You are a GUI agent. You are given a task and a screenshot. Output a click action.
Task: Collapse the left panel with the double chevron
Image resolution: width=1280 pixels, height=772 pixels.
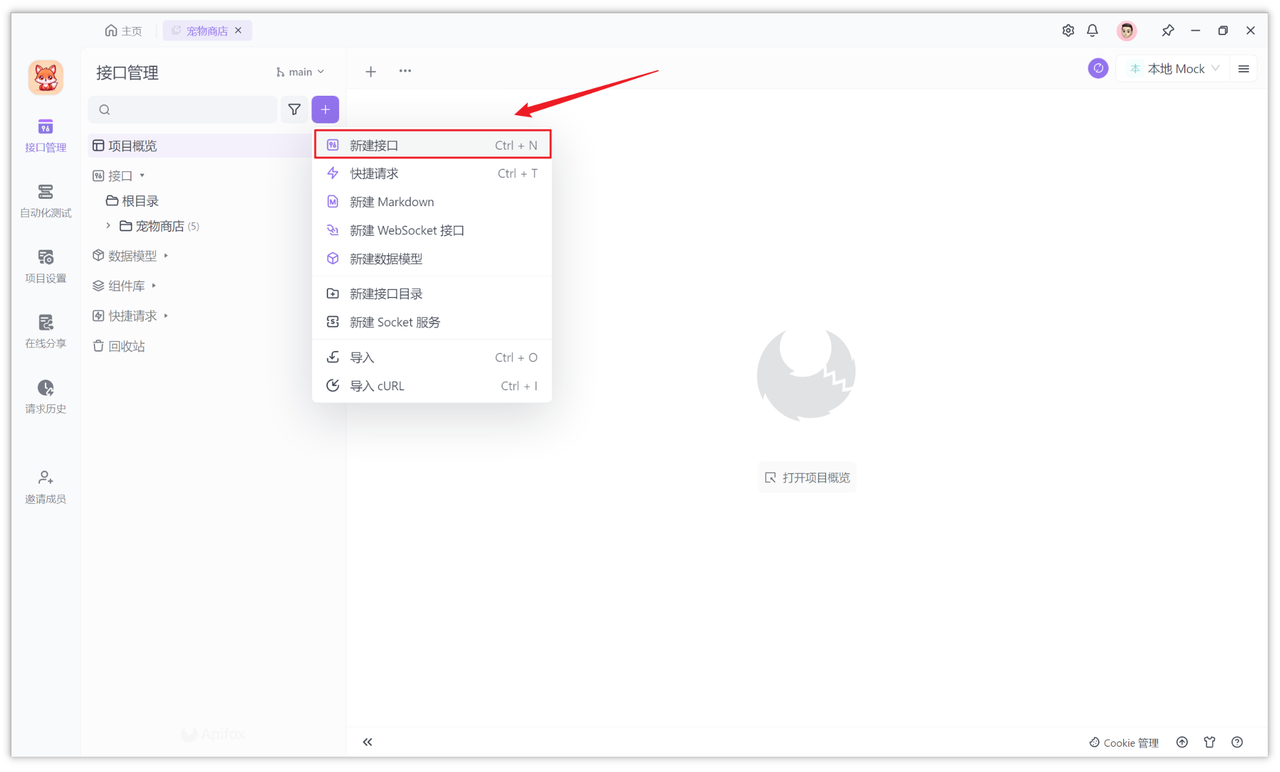pos(367,742)
